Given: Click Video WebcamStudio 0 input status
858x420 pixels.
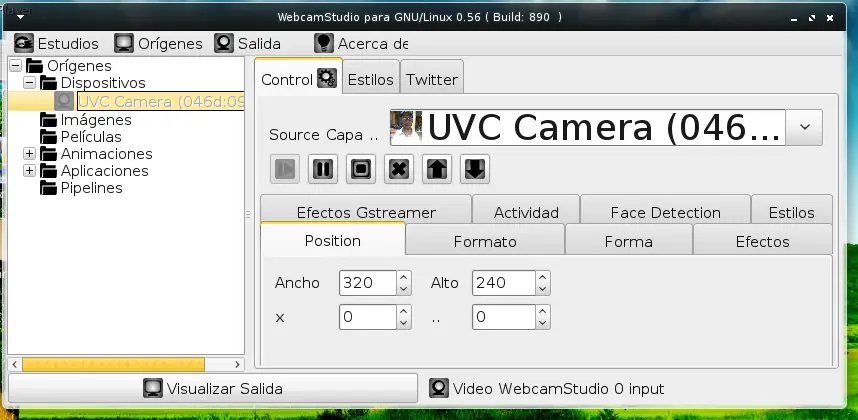Looking at the screenshot, I should tap(558, 389).
